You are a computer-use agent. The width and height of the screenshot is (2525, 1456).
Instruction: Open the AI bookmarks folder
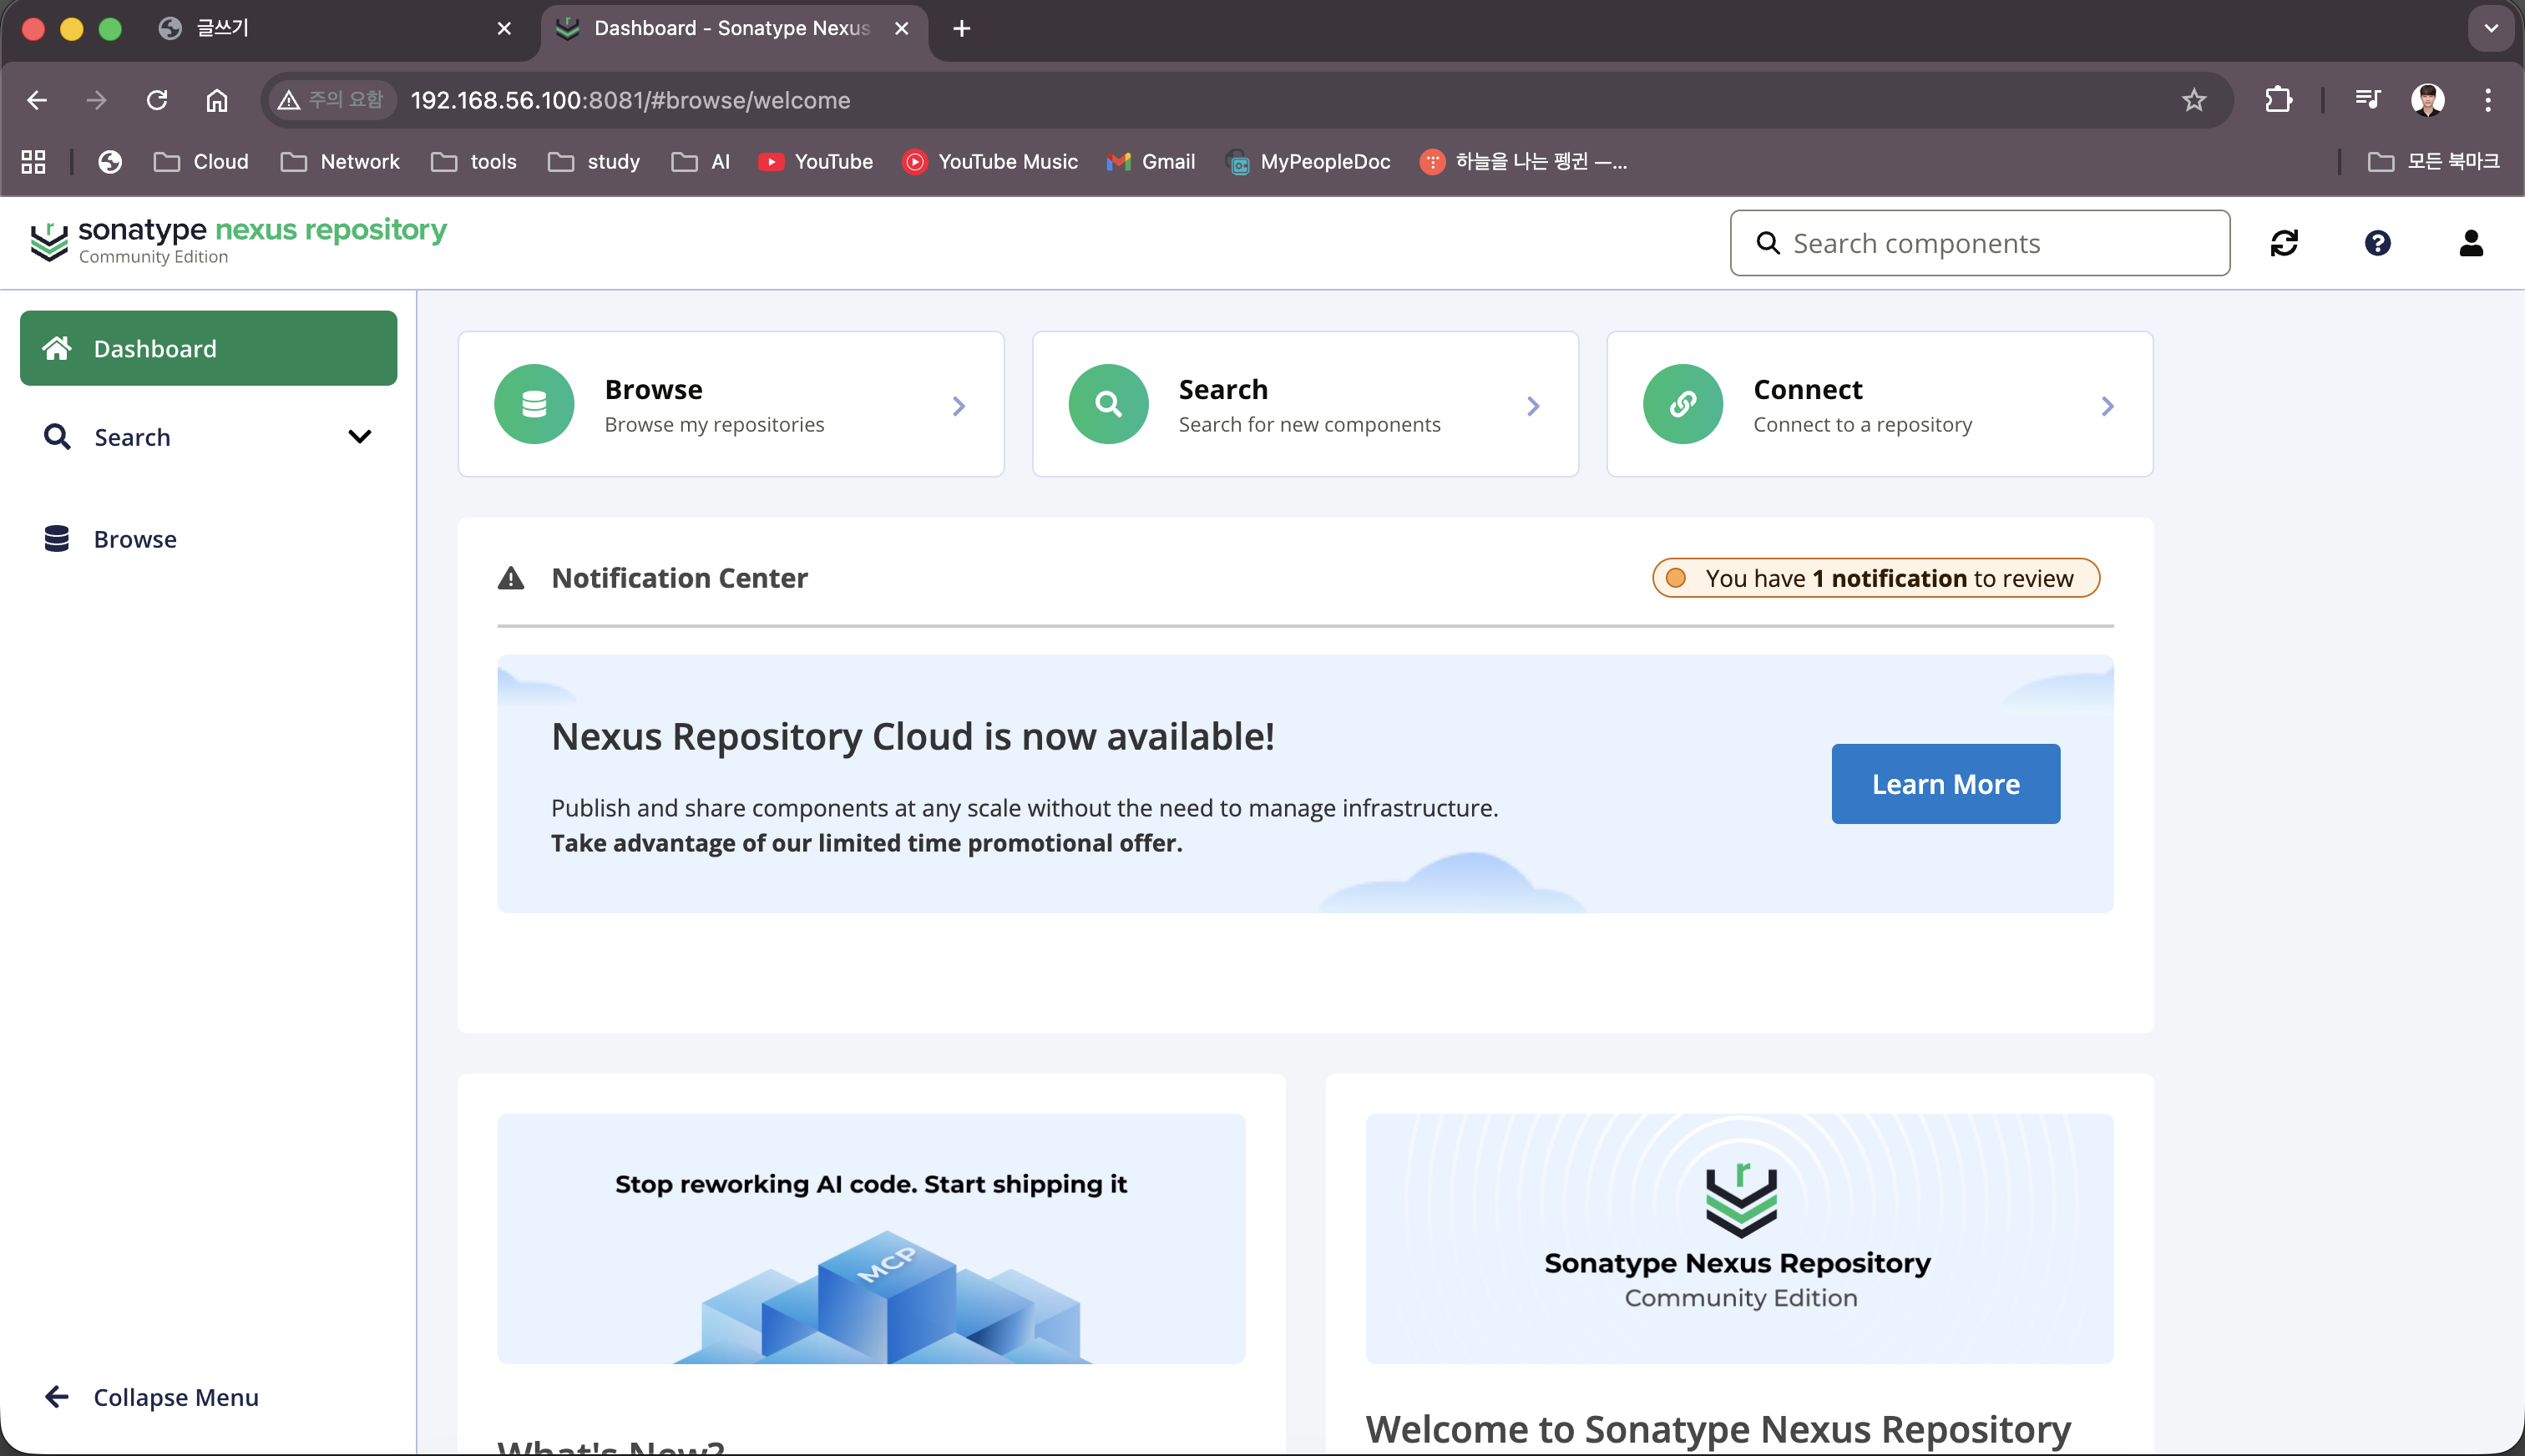coord(701,162)
